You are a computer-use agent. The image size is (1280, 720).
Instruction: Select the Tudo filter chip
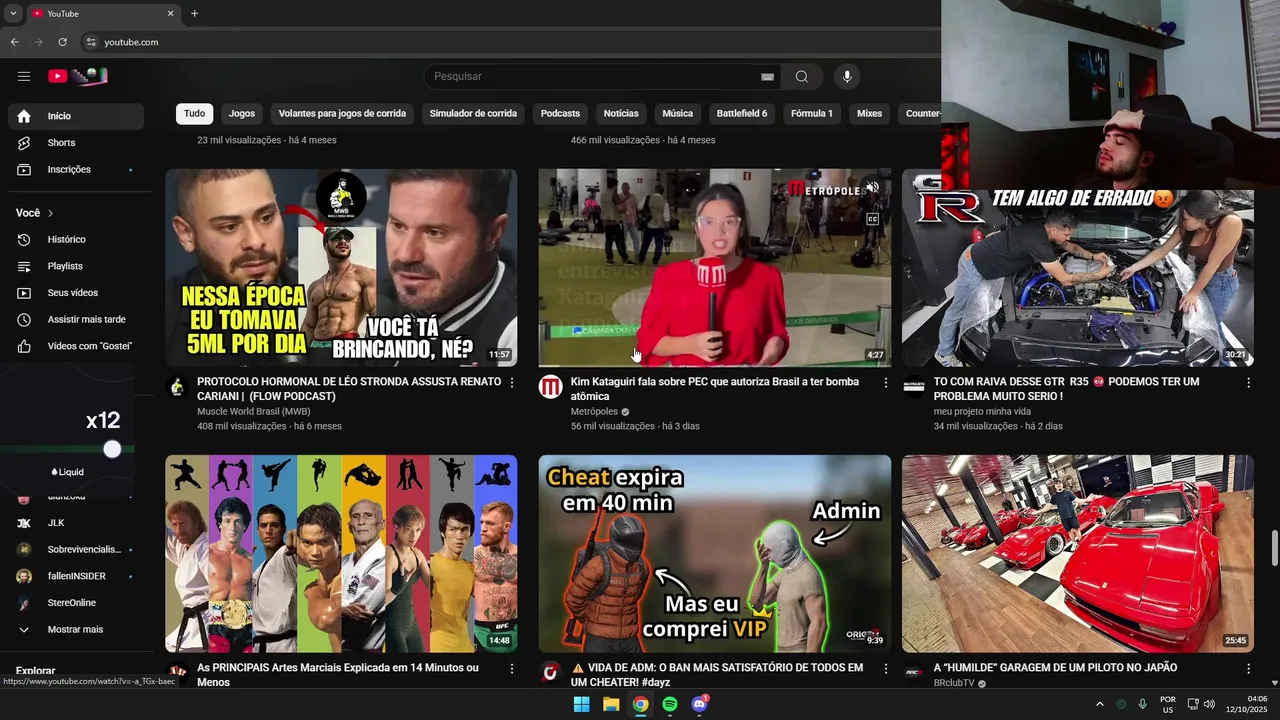point(194,114)
